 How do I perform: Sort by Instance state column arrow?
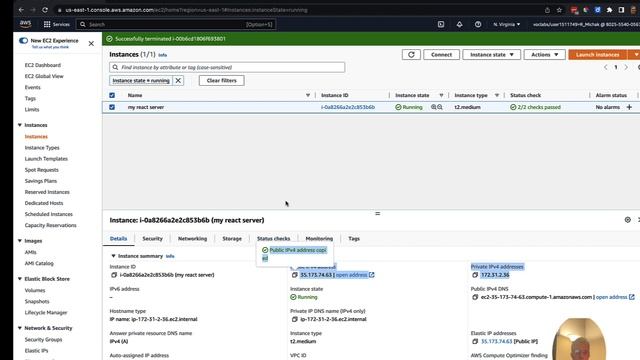[x=441, y=95]
